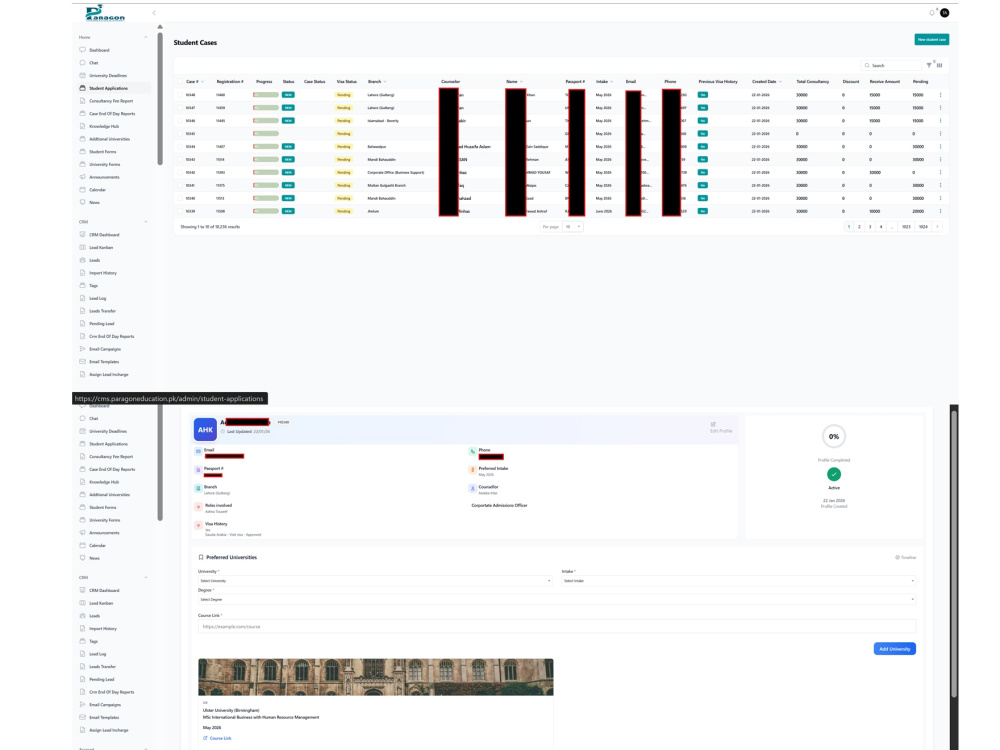Screen dimensions: 1000x750
Task: Click the Course Link external icon on Ulster card
Action: click(x=205, y=738)
